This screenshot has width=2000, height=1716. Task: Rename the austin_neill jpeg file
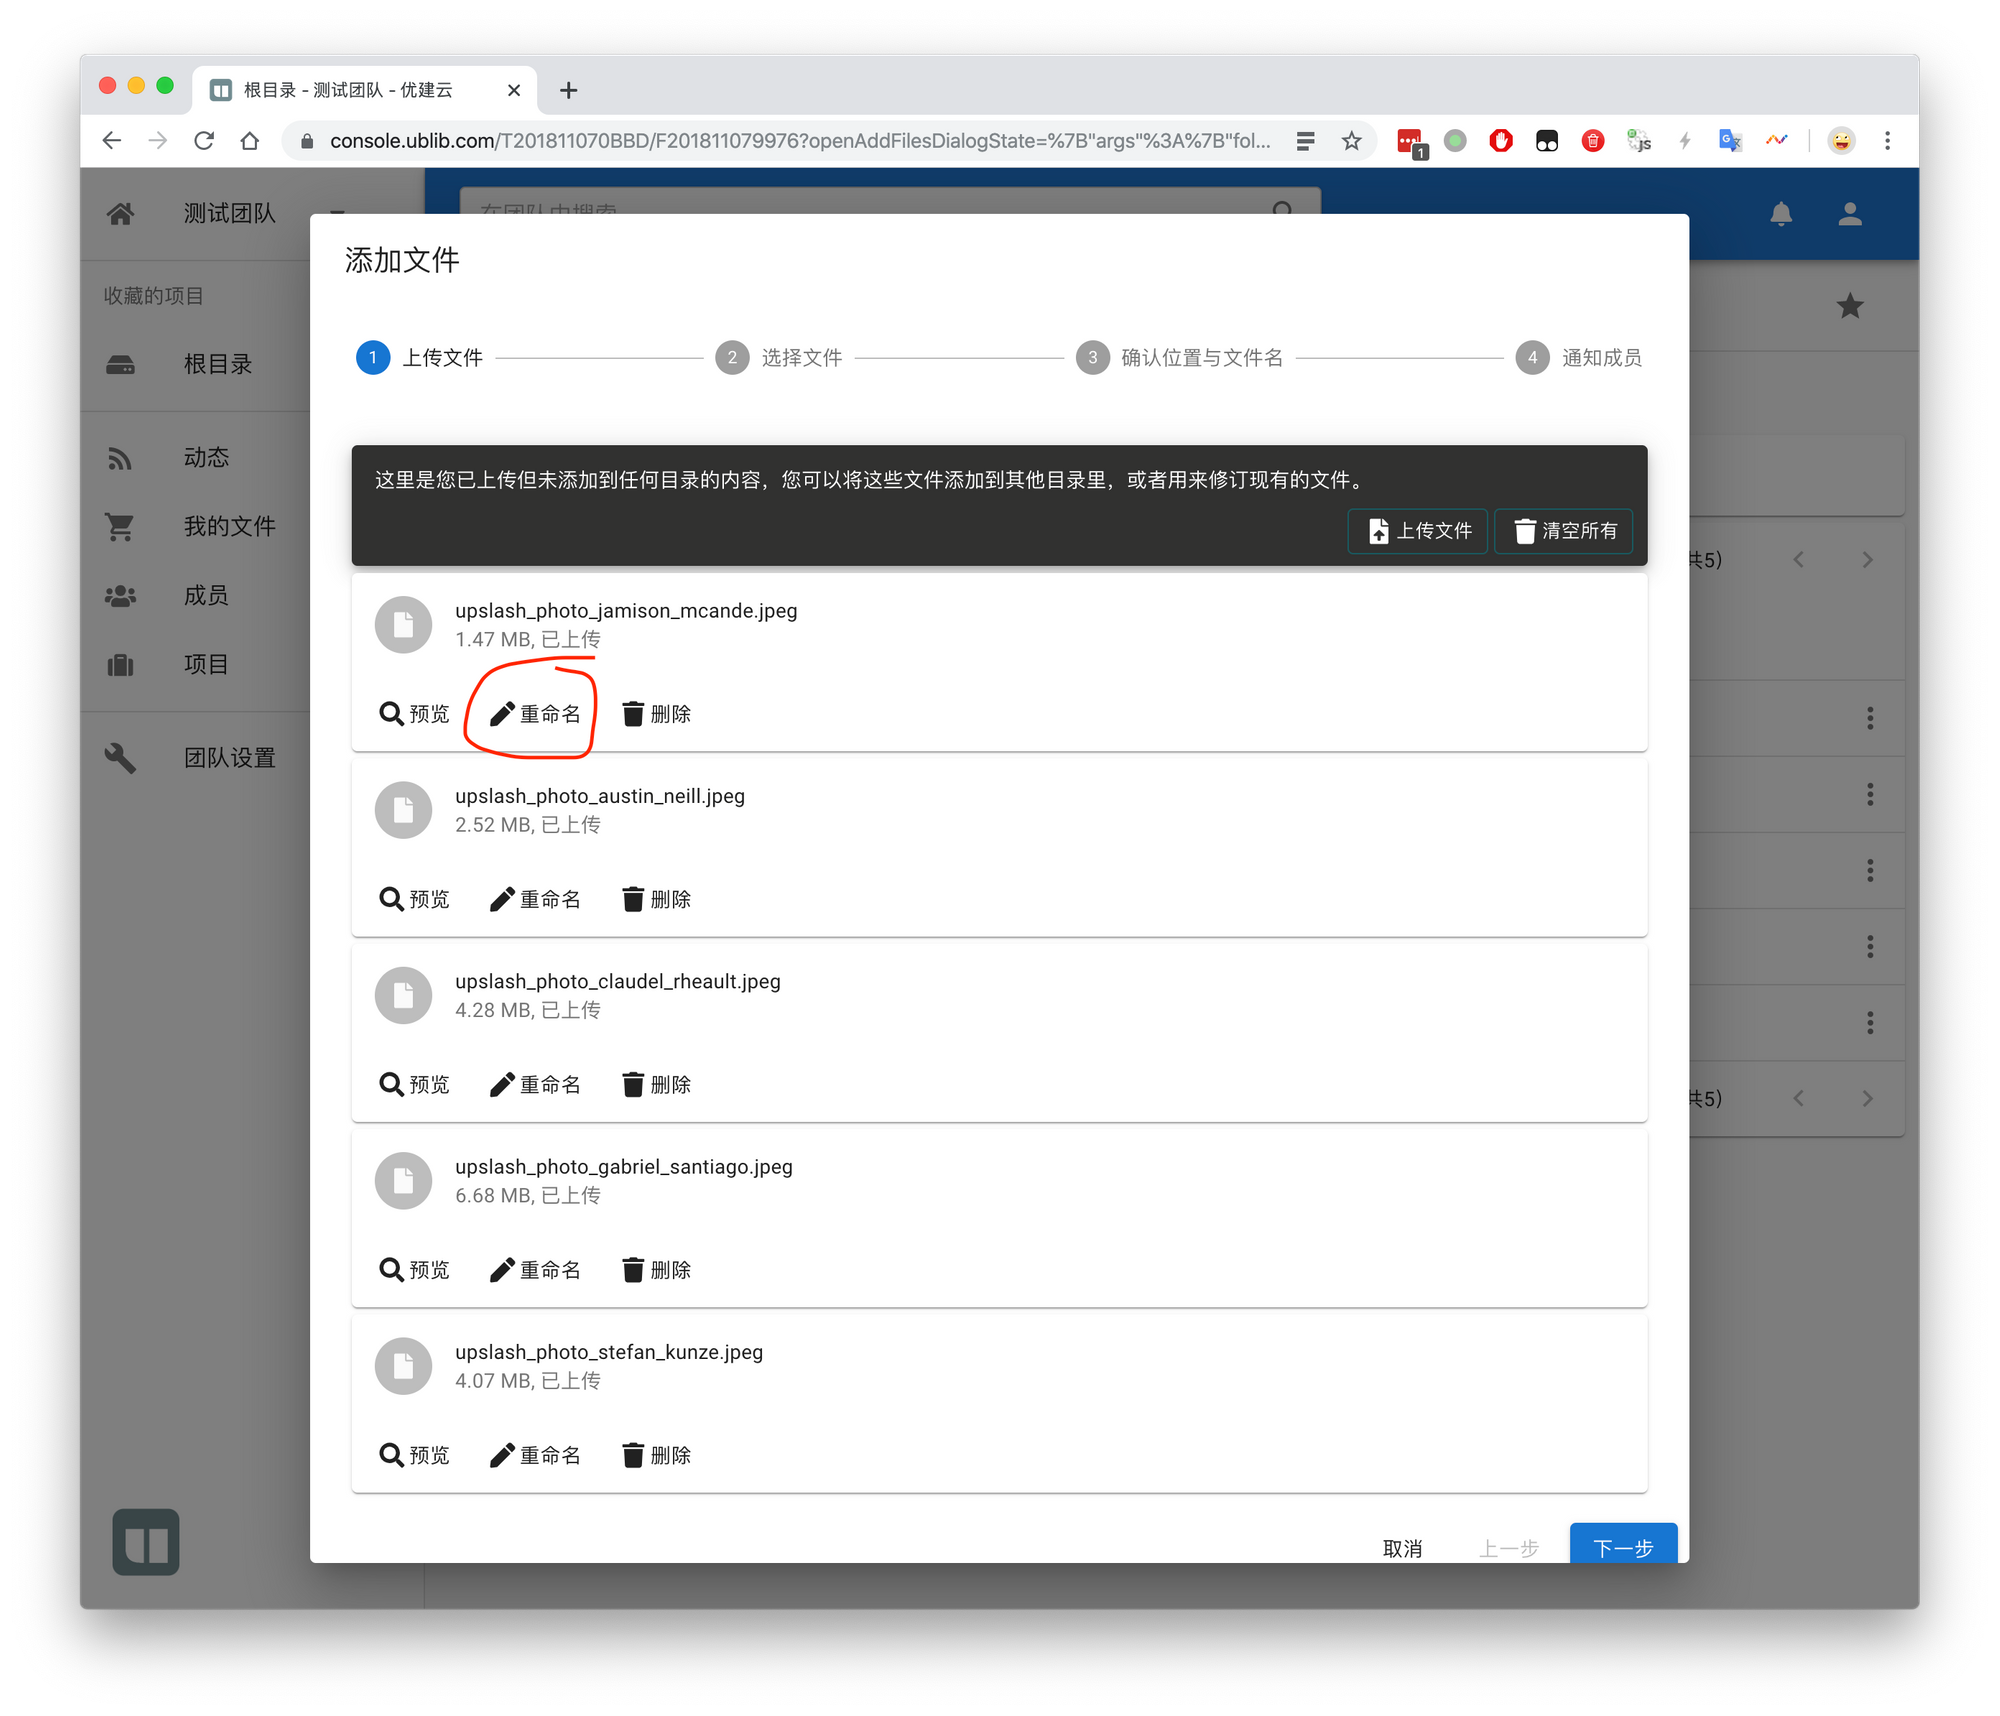pos(535,899)
